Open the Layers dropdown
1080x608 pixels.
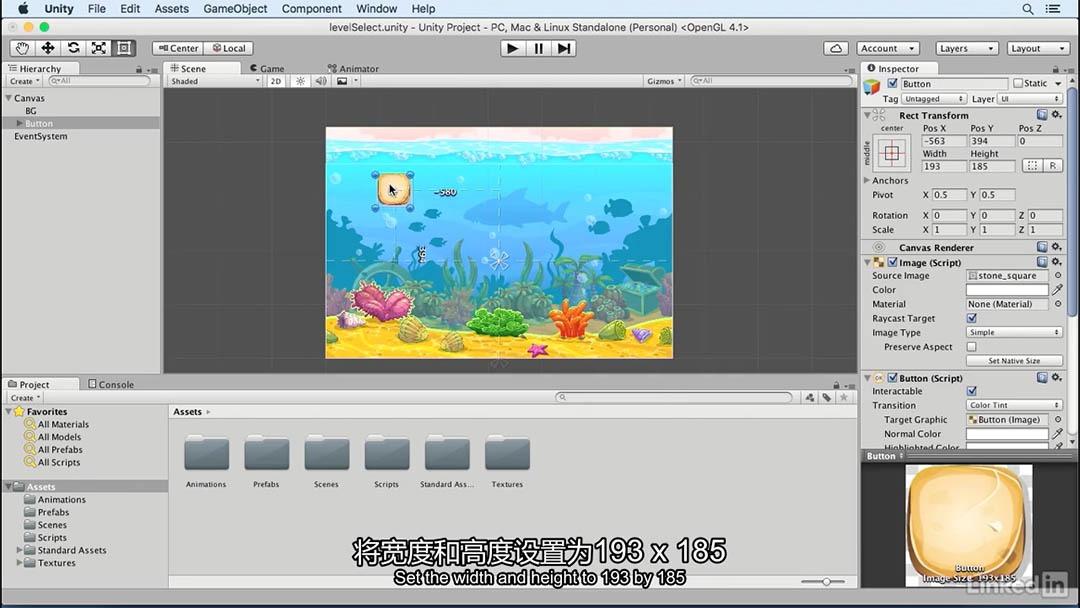coord(967,48)
